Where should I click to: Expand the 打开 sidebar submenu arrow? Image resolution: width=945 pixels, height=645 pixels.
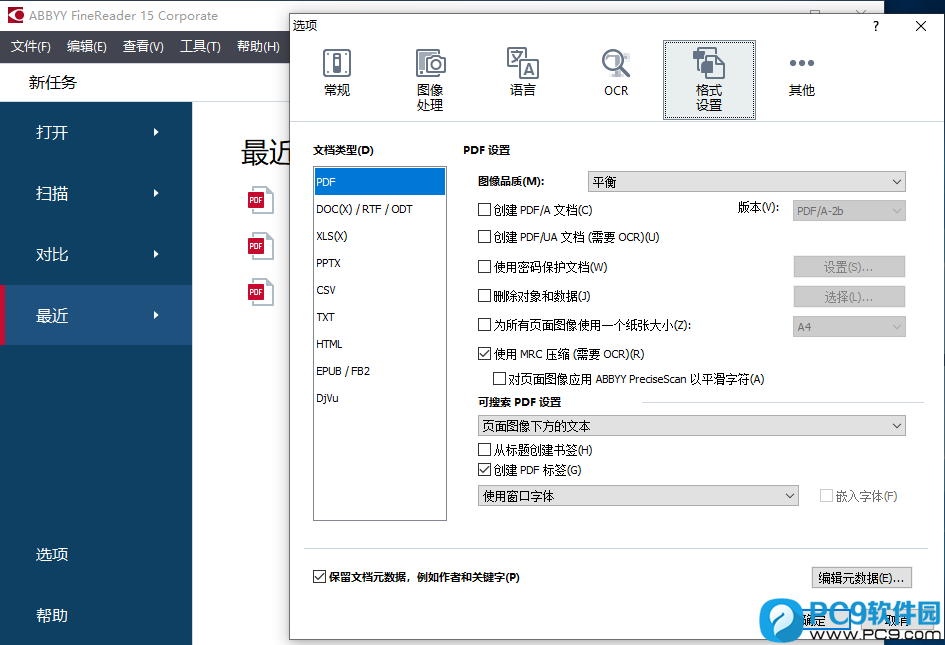156,132
